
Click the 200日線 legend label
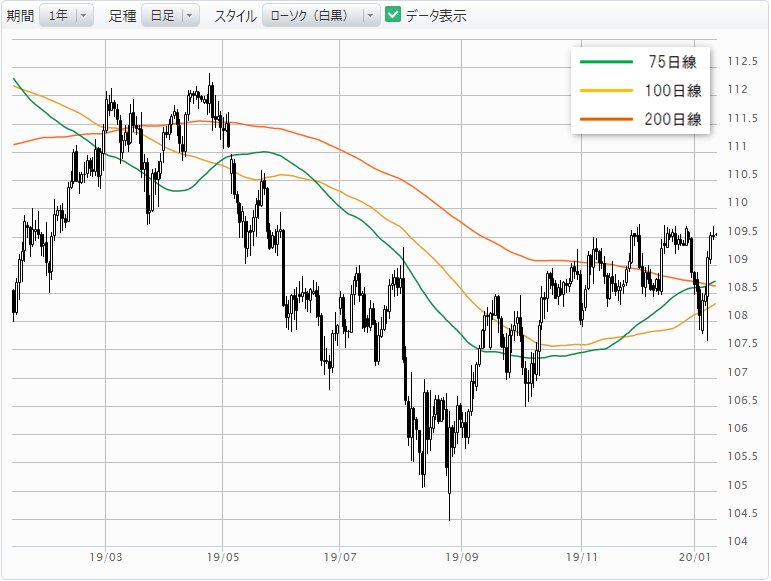point(673,119)
